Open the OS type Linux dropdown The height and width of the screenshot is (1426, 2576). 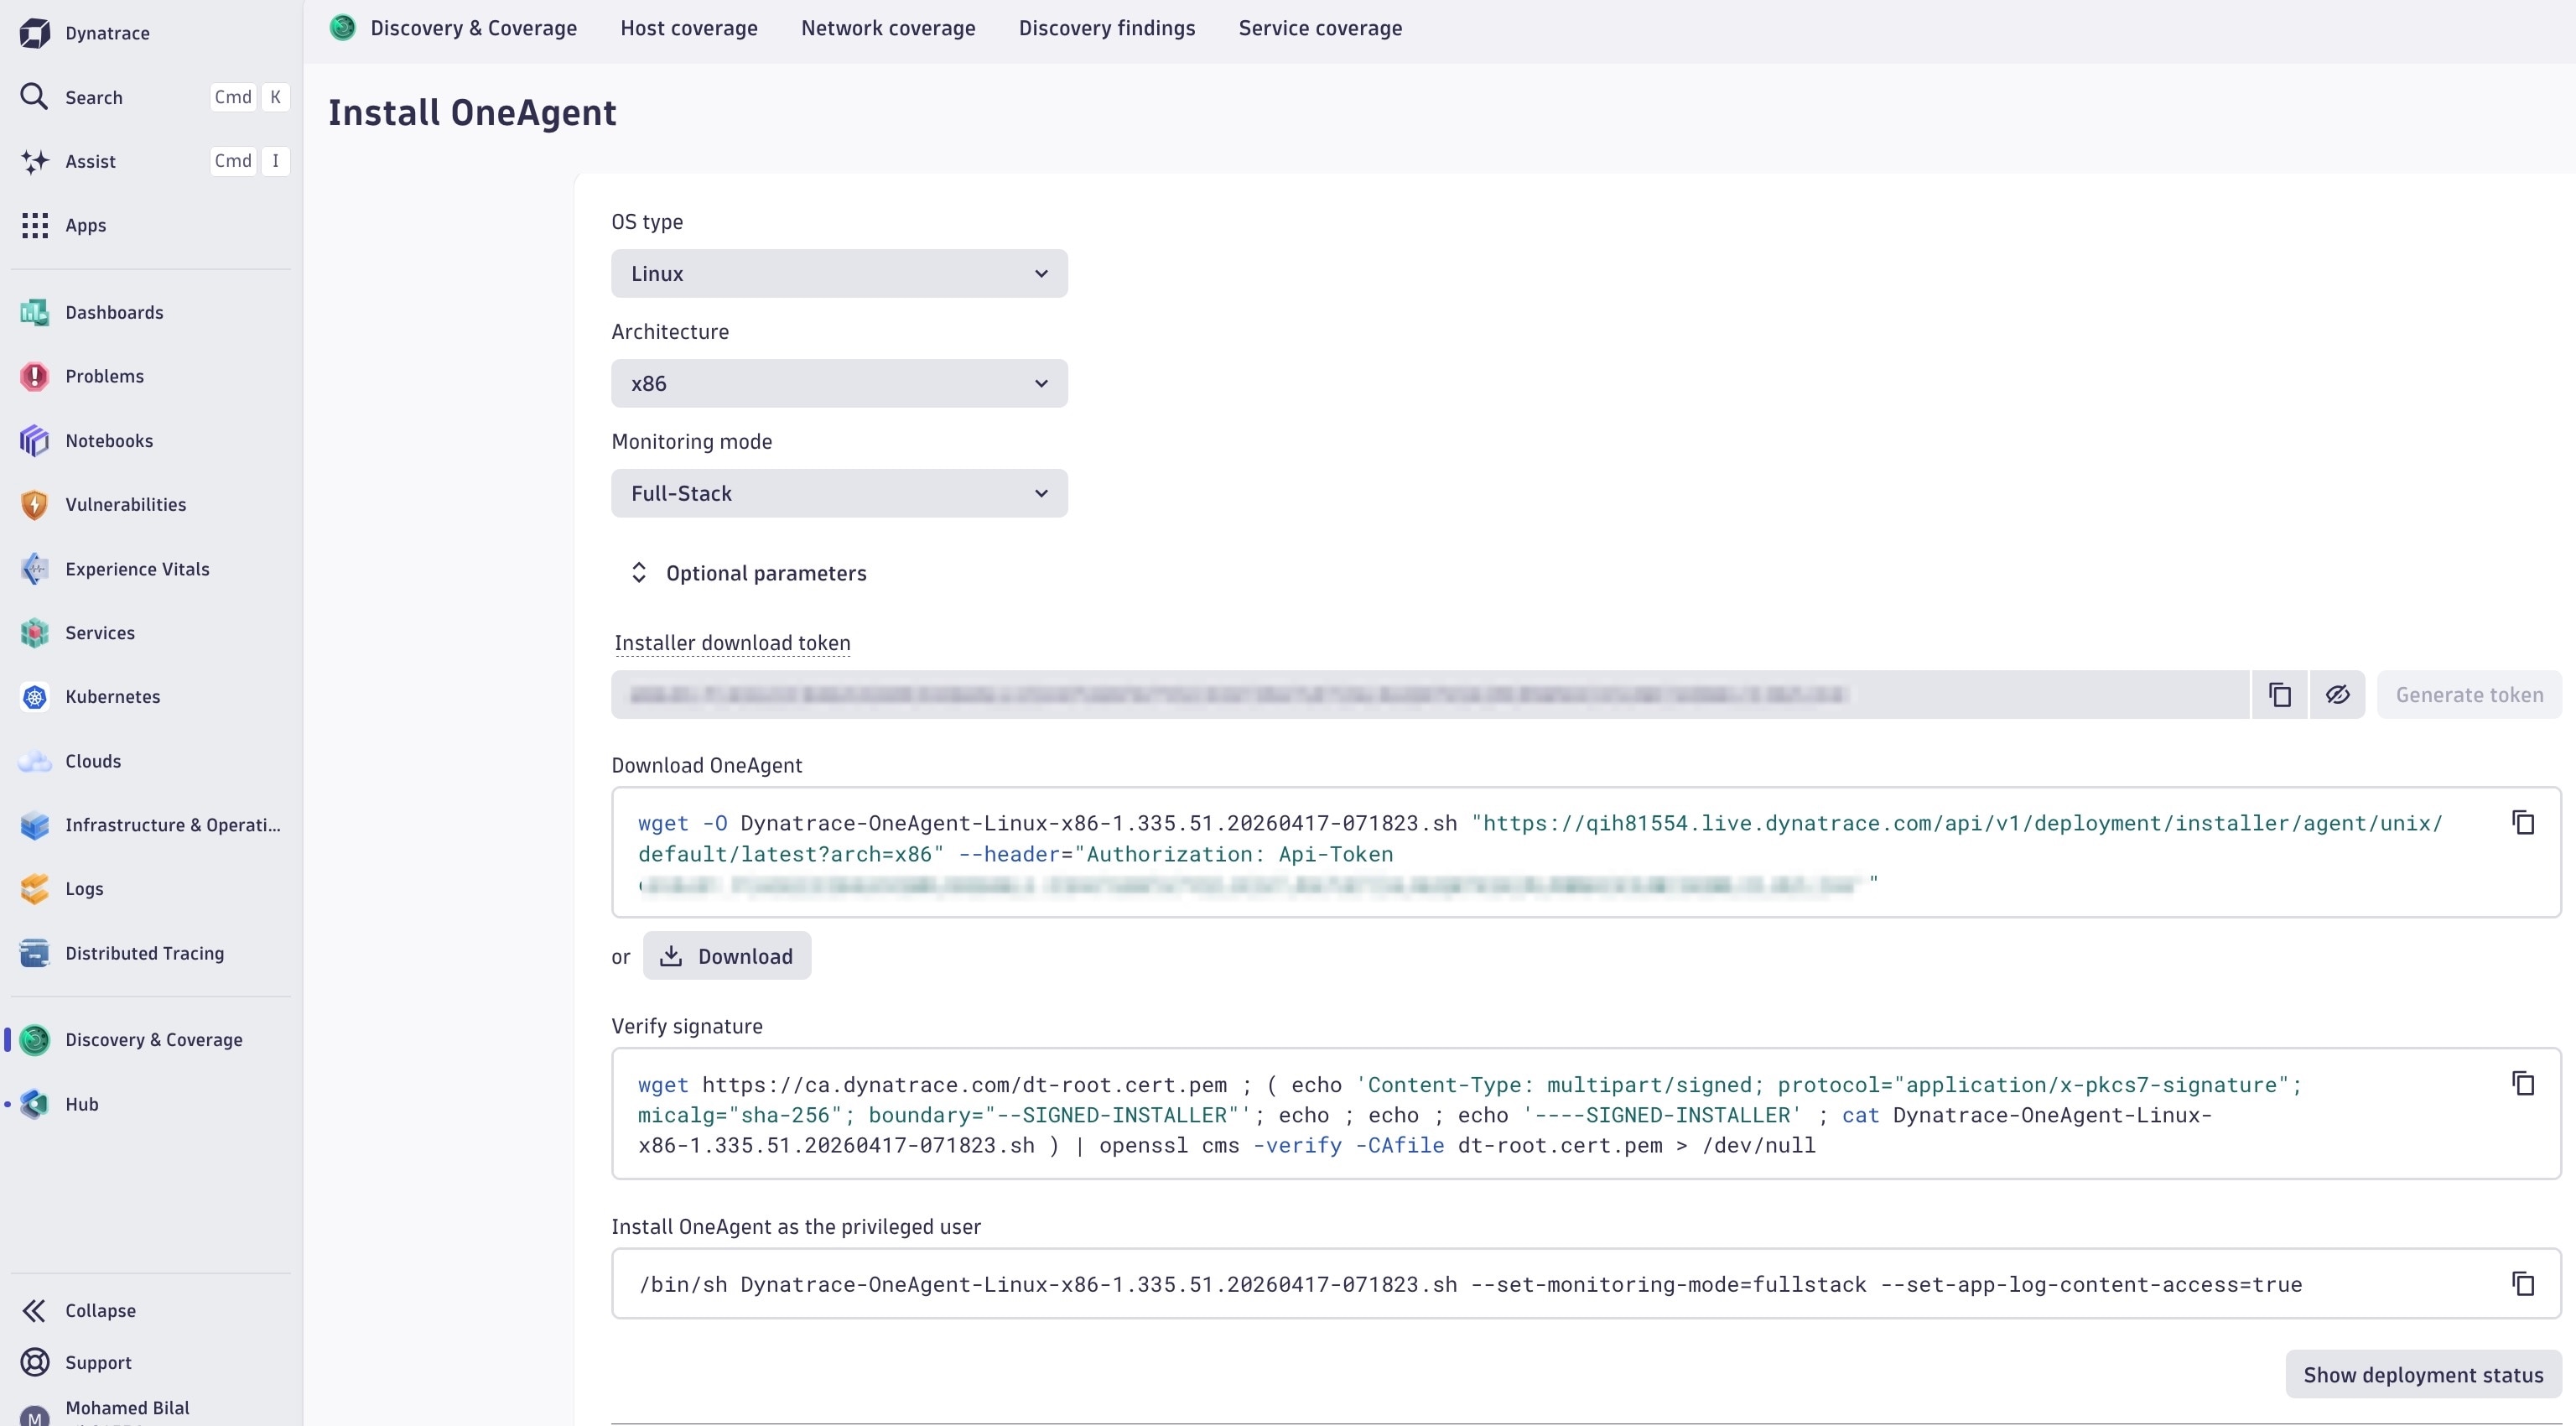click(838, 273)
